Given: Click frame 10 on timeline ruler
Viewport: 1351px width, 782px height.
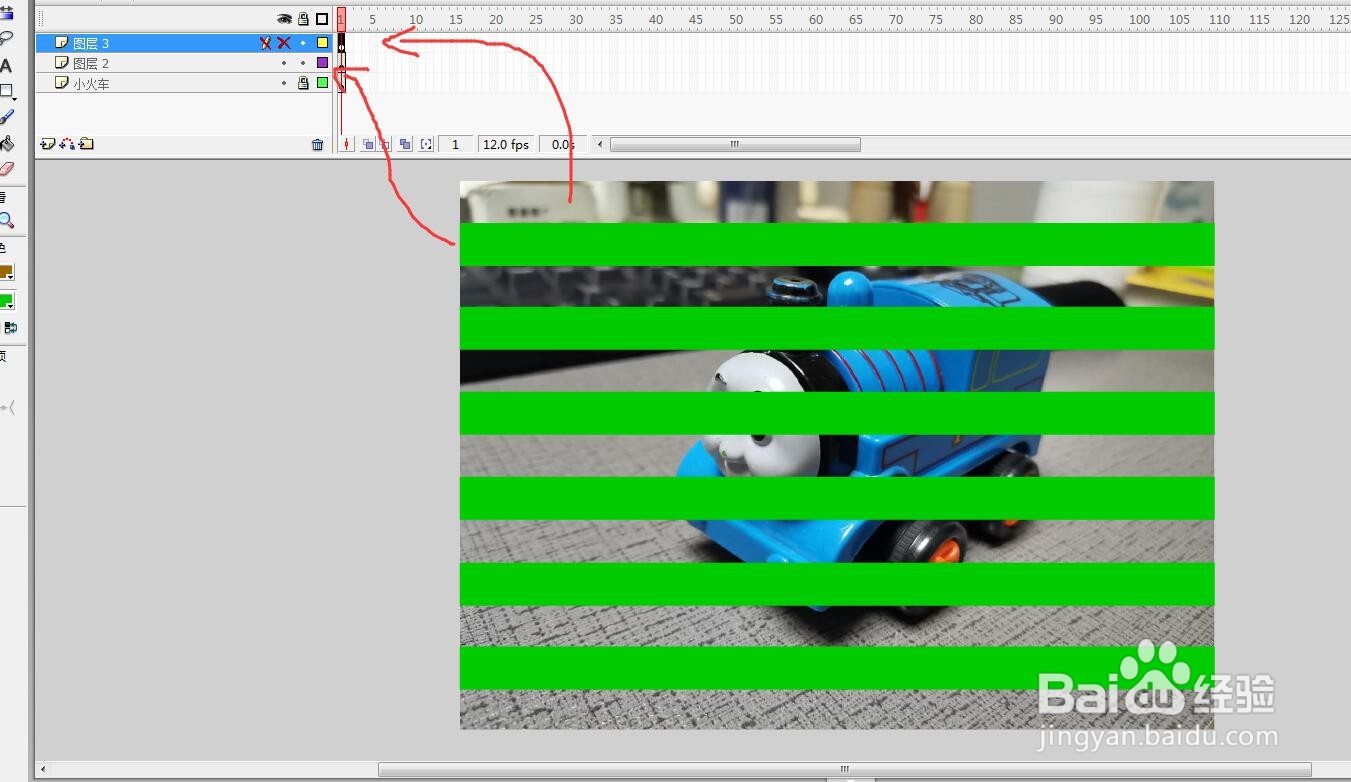Looking at the screenshot, I should pos(416,19).
